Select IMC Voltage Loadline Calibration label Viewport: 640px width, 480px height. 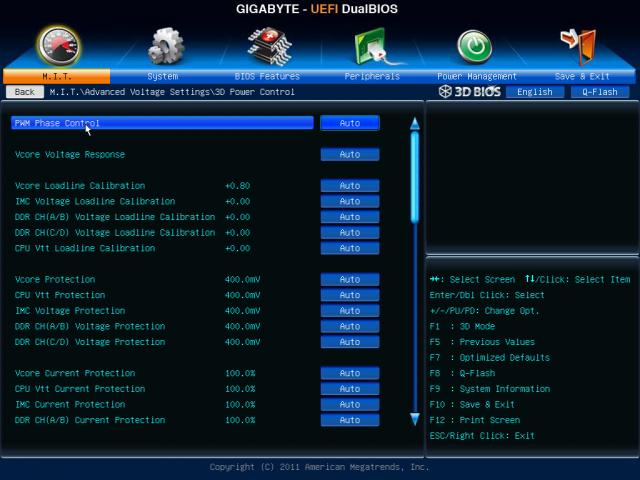click(x=95, y=201)
